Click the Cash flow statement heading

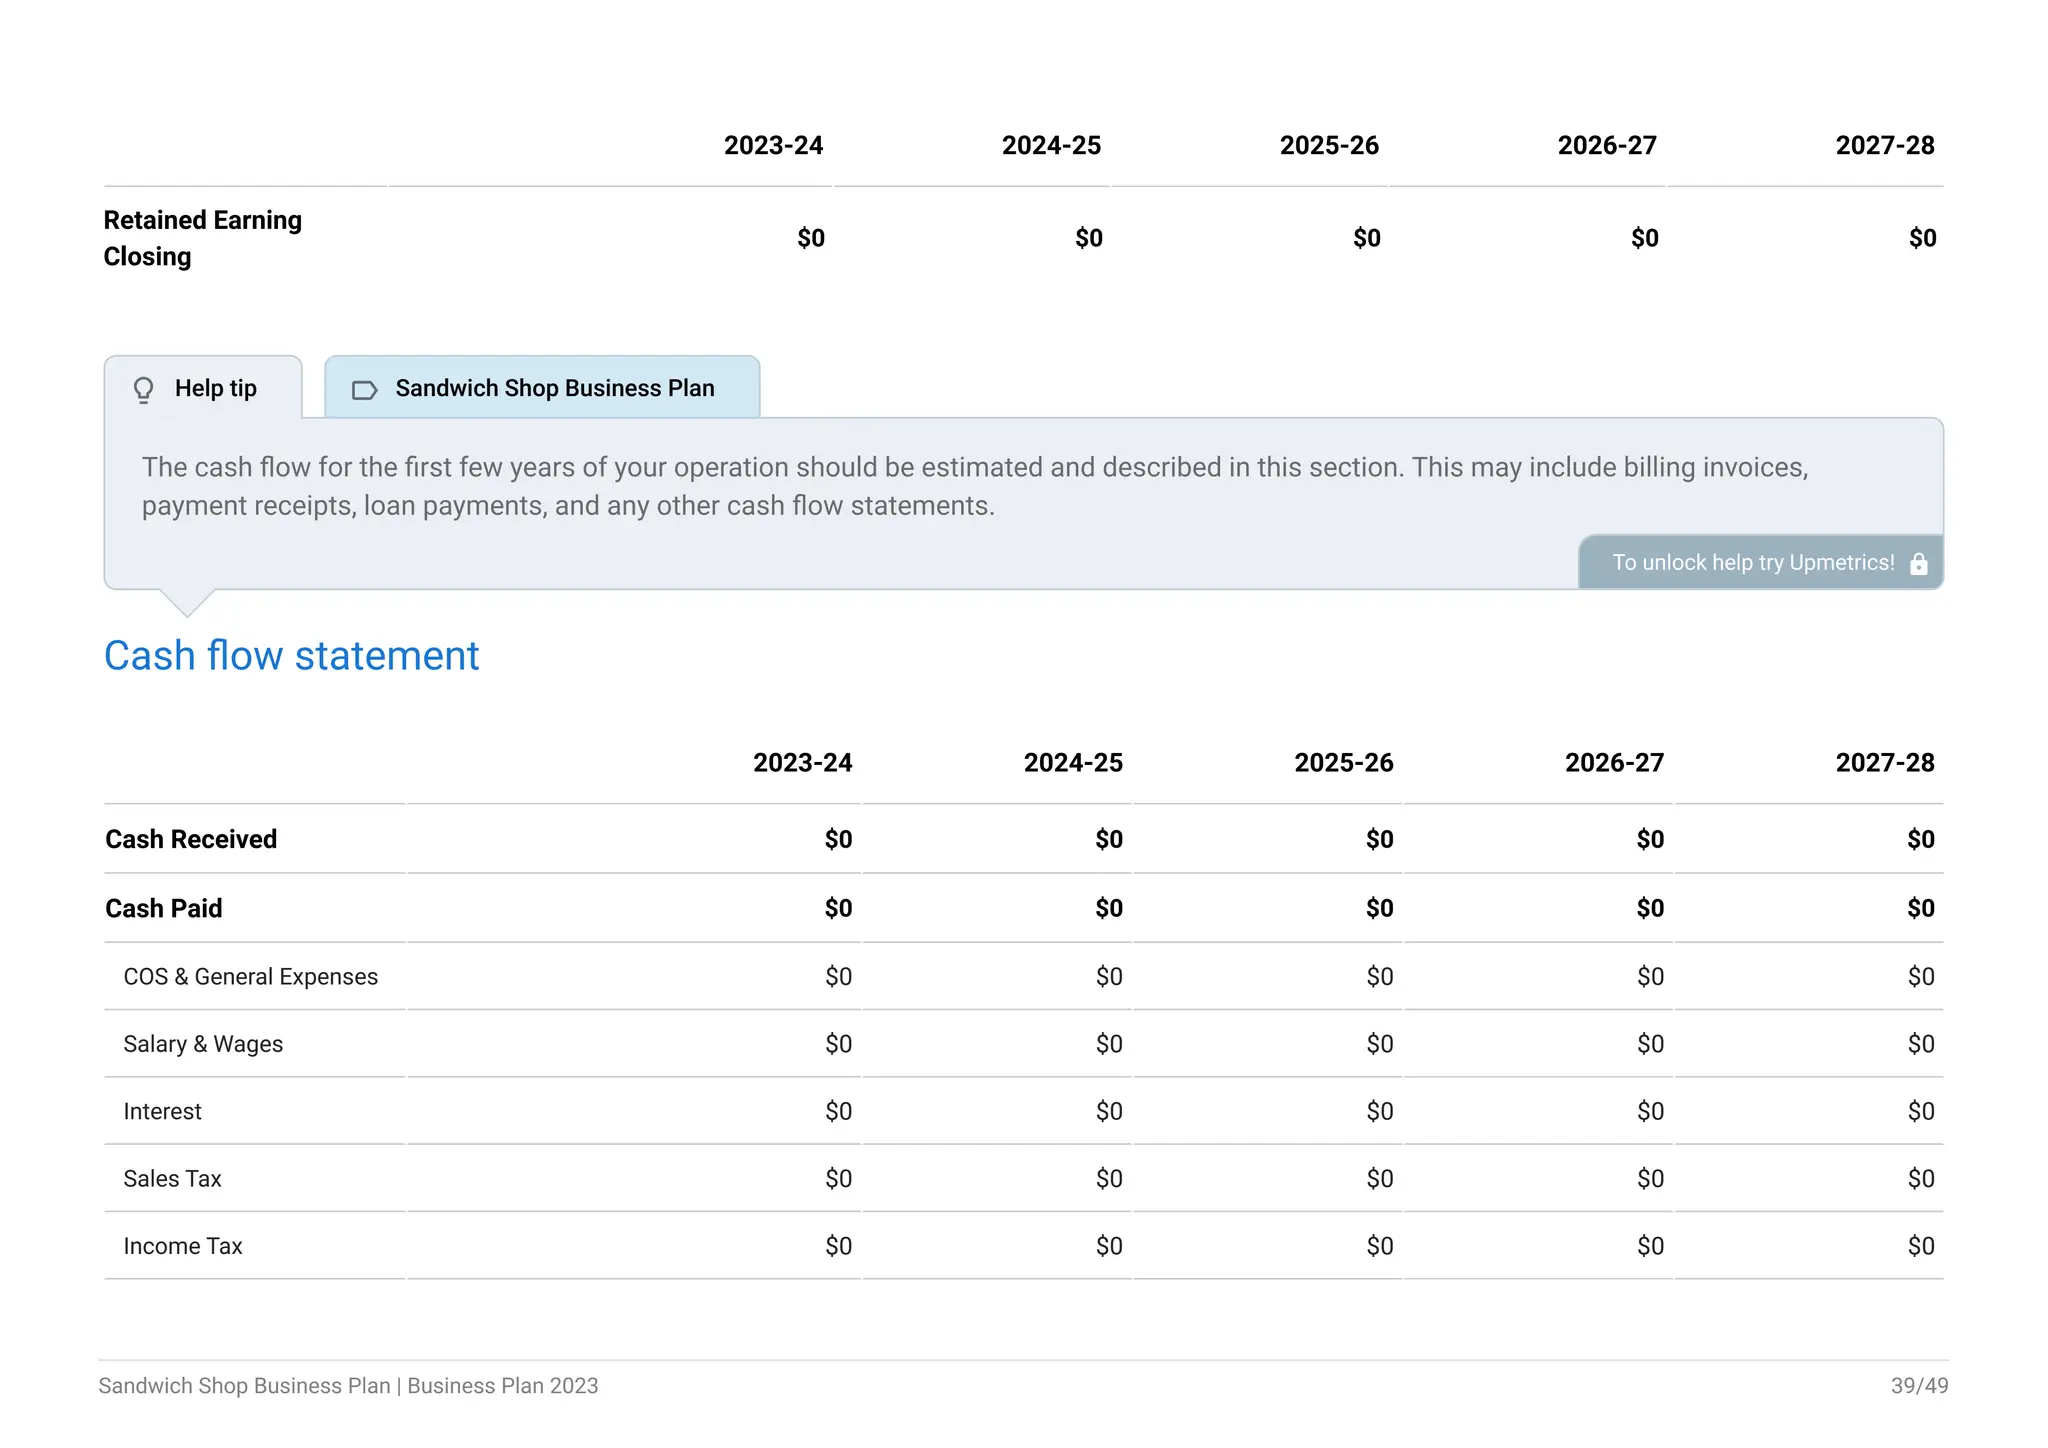pos(291,656)
